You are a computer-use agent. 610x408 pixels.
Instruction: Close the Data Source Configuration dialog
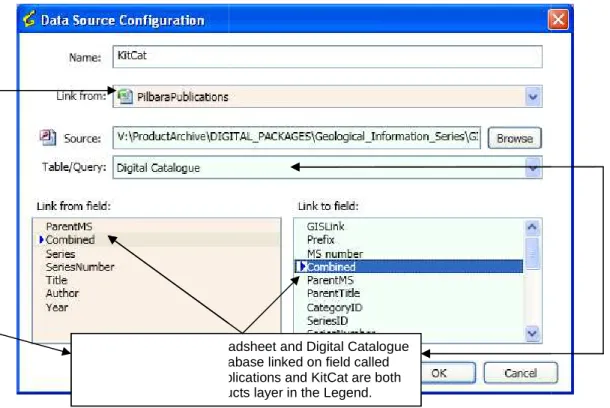point(558,19)
